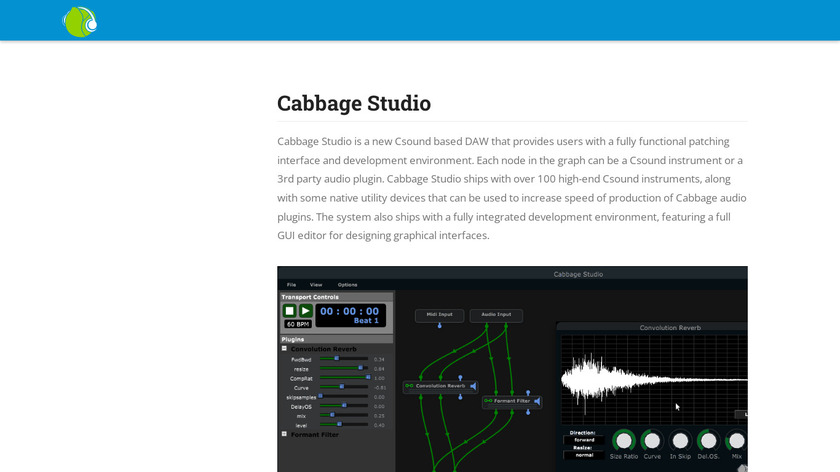This screenshot has width=840, height=472.
Task: Click the Cabbage Studio window title text
Action: coord(578,274)
